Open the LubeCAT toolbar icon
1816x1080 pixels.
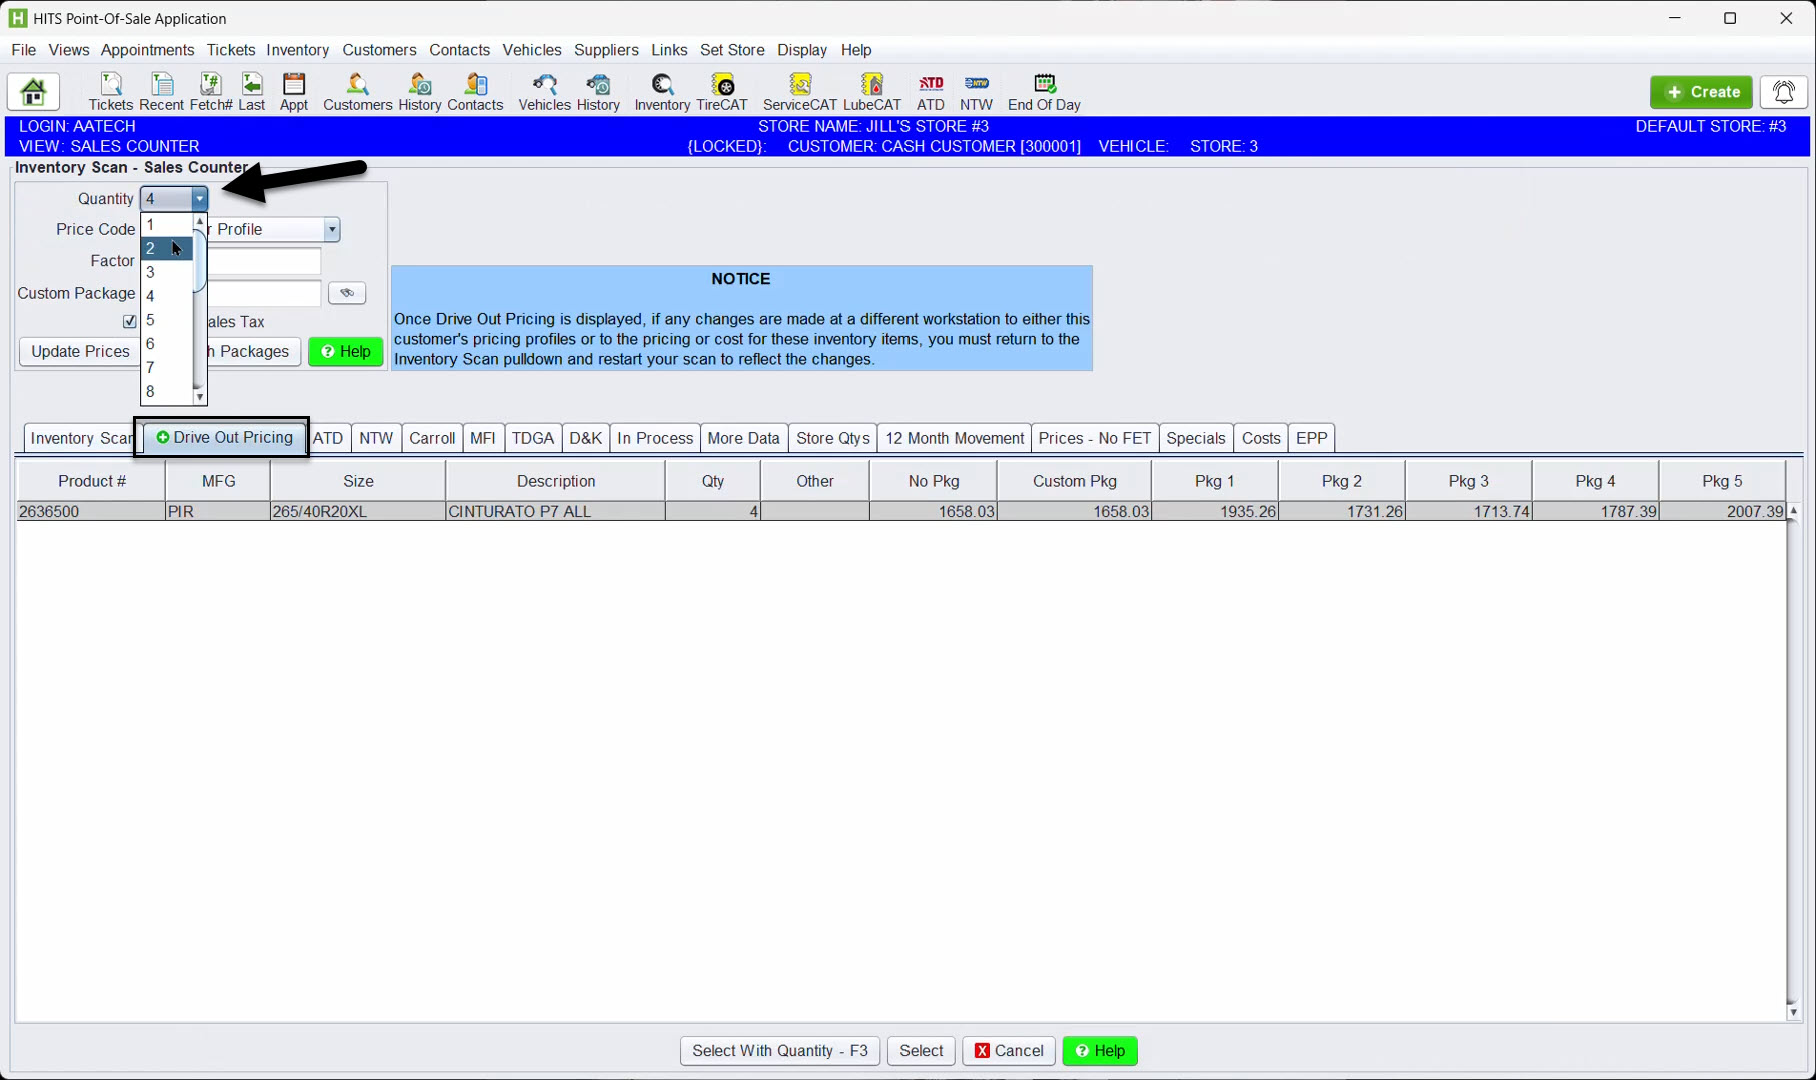[x=871, y=92]
